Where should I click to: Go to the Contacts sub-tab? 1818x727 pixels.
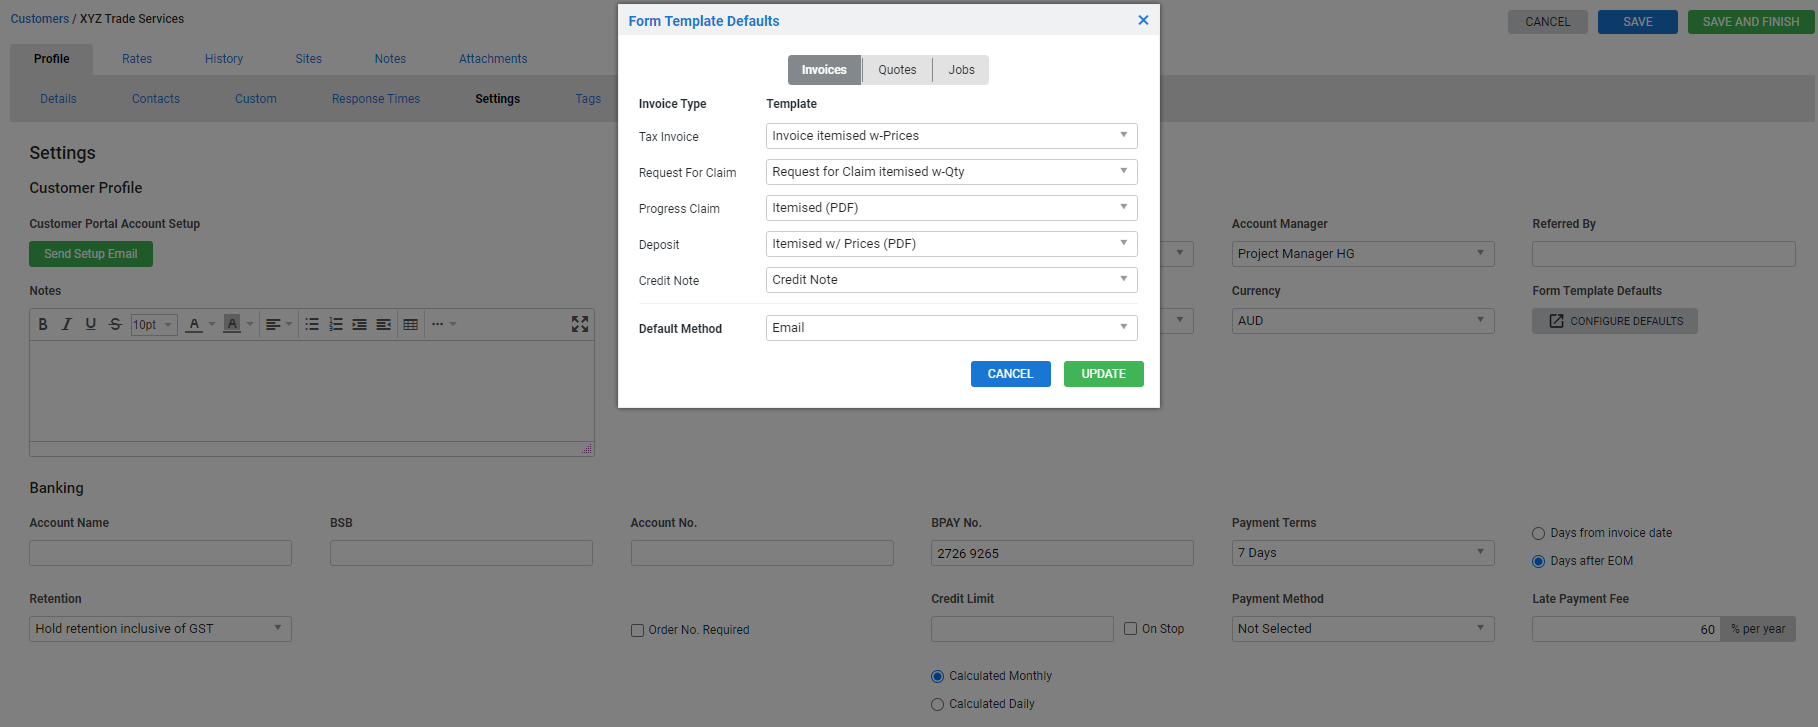(x=156, y=99)
